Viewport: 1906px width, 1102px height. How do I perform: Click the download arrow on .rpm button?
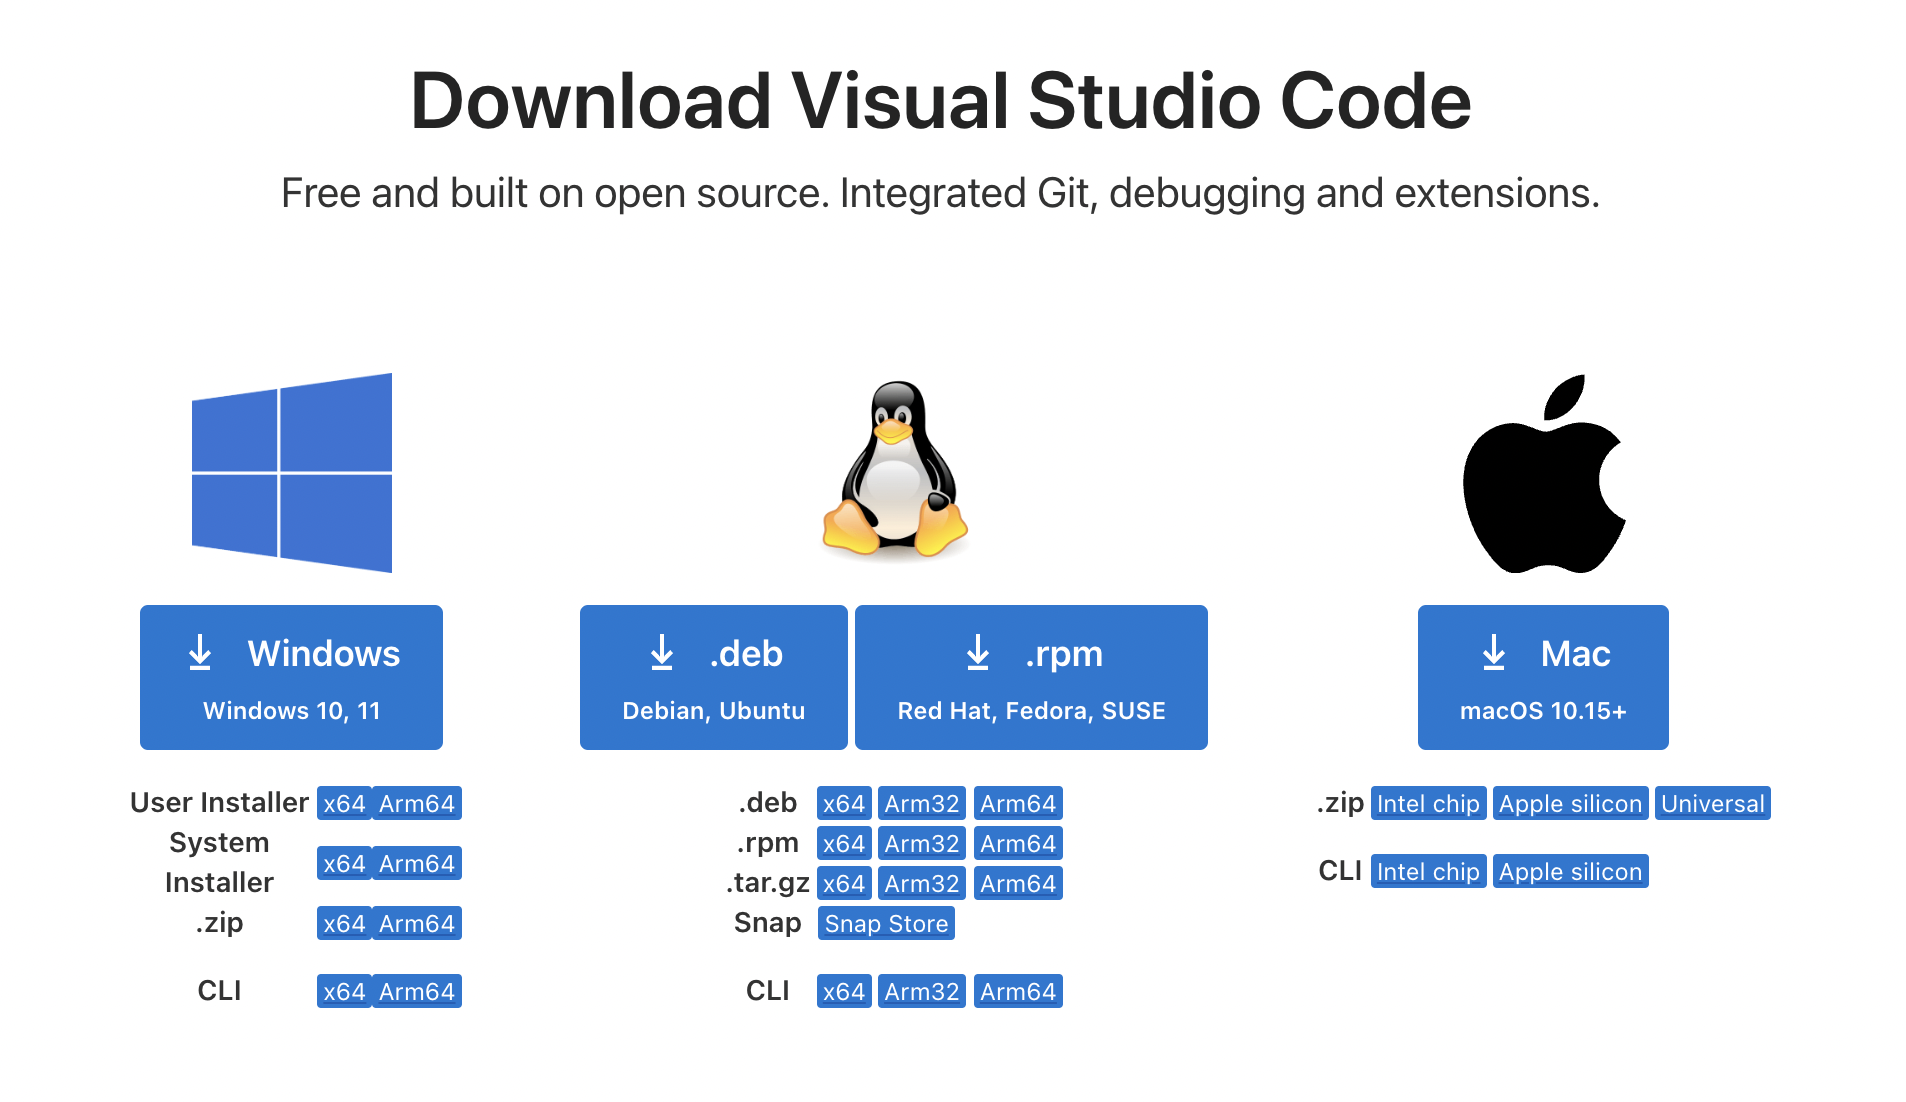[978, 652]
